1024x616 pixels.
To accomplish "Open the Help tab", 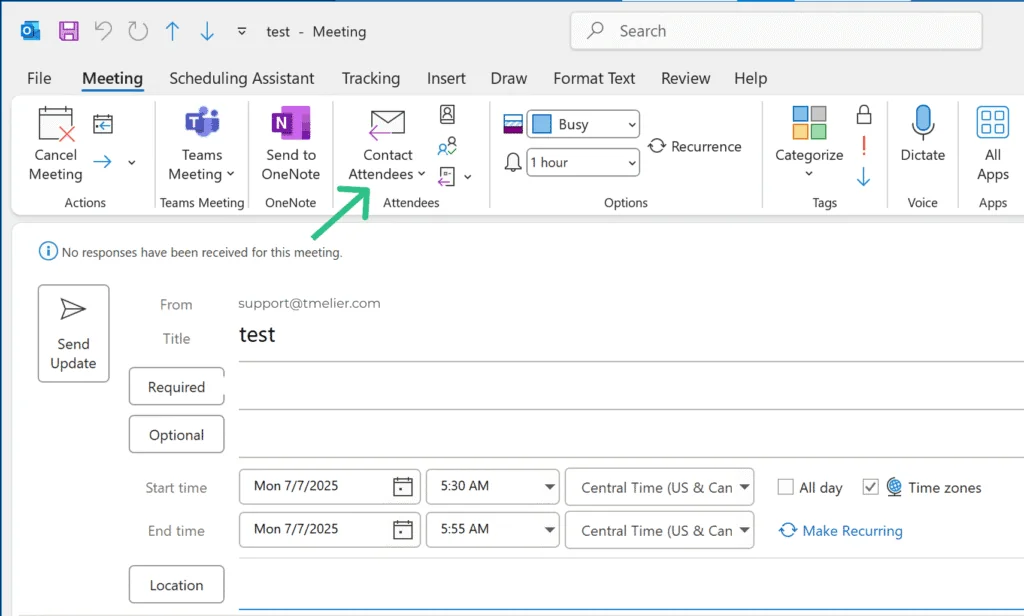I will (x=750, y=78).
